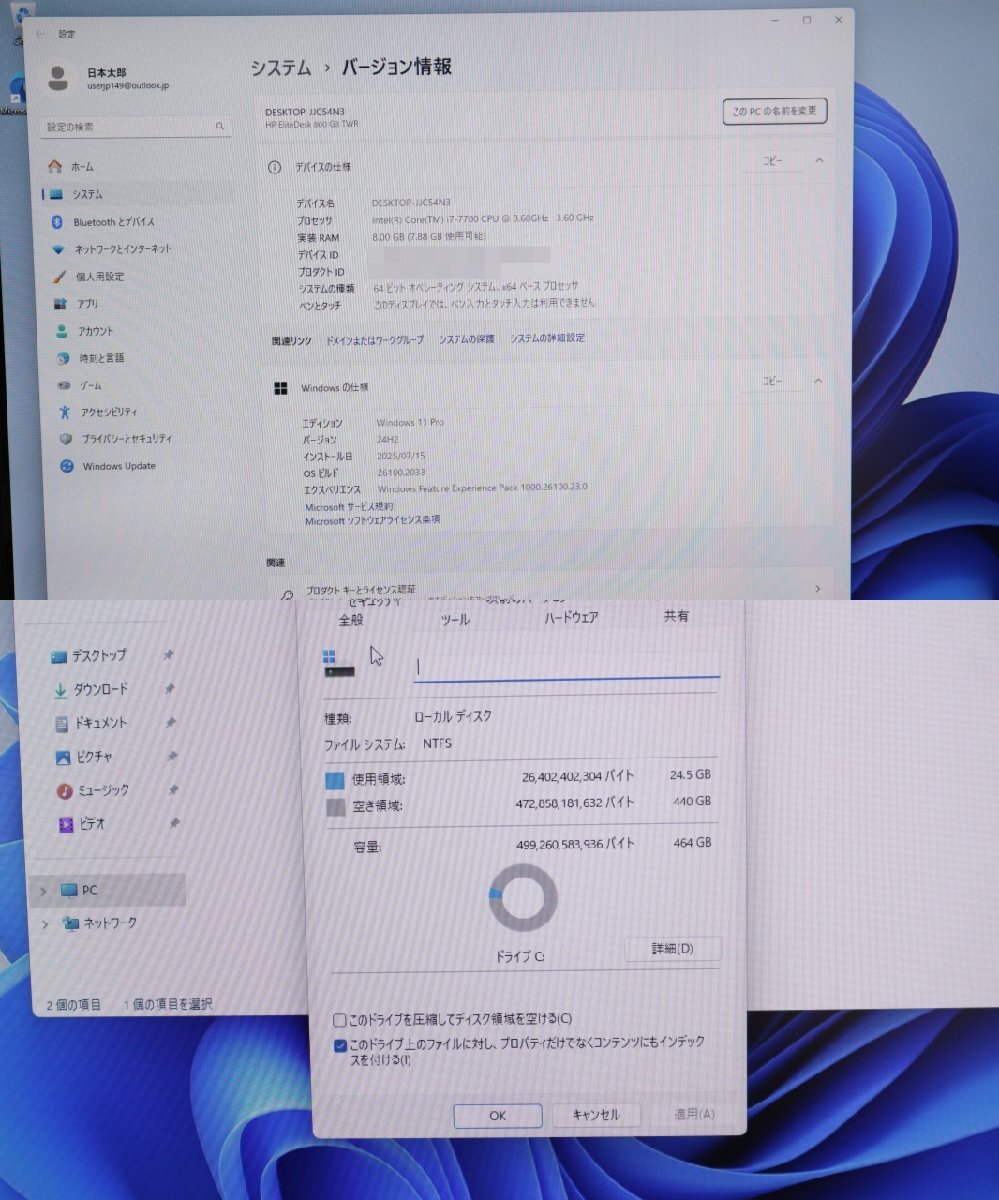Click the 24H2 version value
The height and width of the screenshot is (1200, 999).
[x=386, y=439]
